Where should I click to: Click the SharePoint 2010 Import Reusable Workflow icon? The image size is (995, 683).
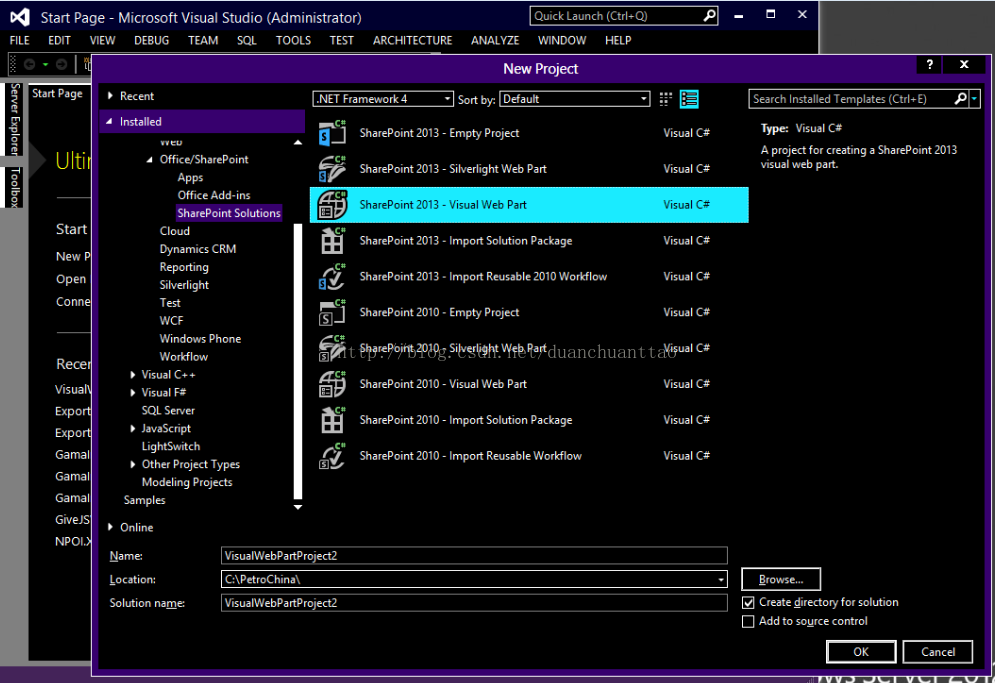[x=332, y=456]
